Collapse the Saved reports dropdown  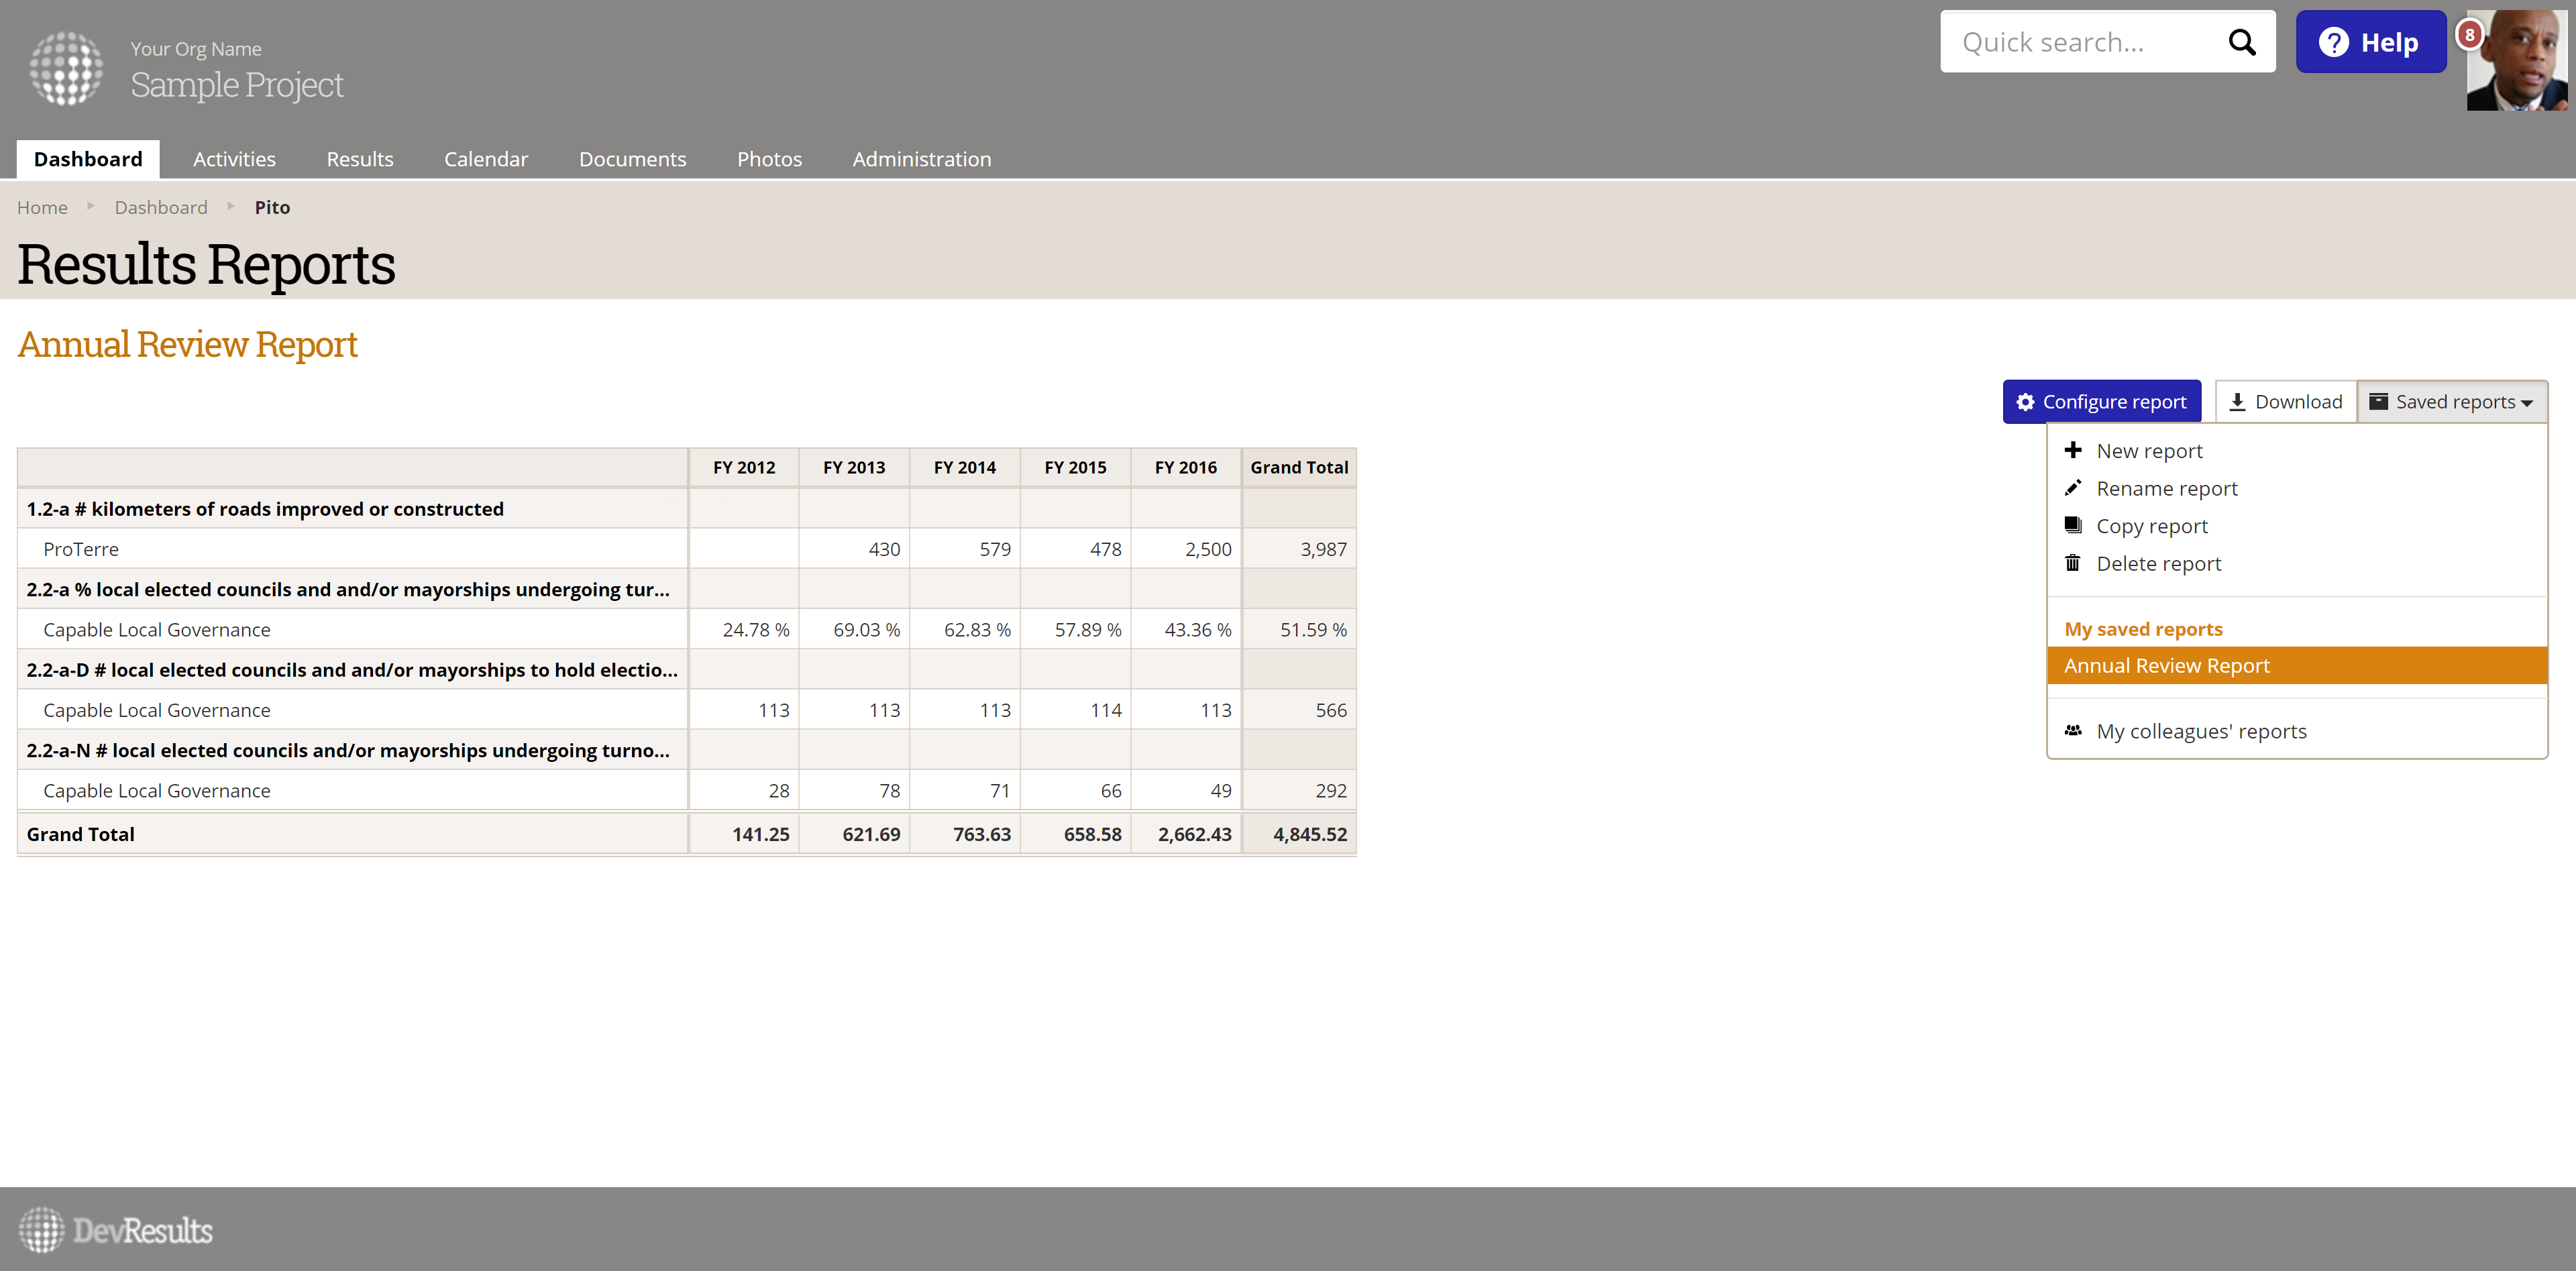[x=2452, y=402]
